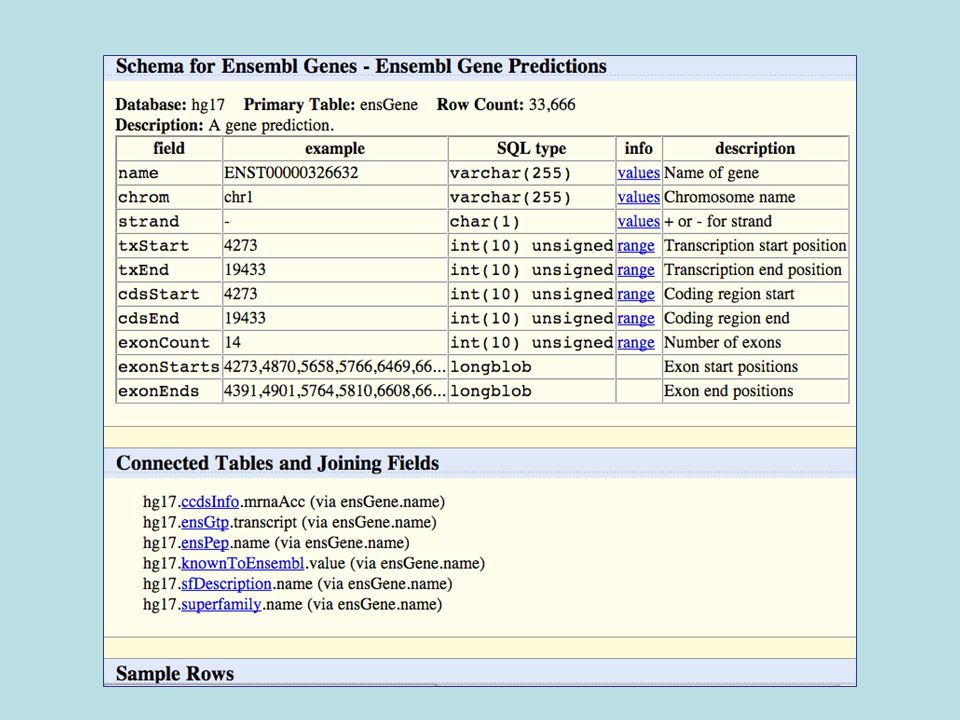Click the 'Coding region start' description
The image size is (960, 720).
(729, 294)
